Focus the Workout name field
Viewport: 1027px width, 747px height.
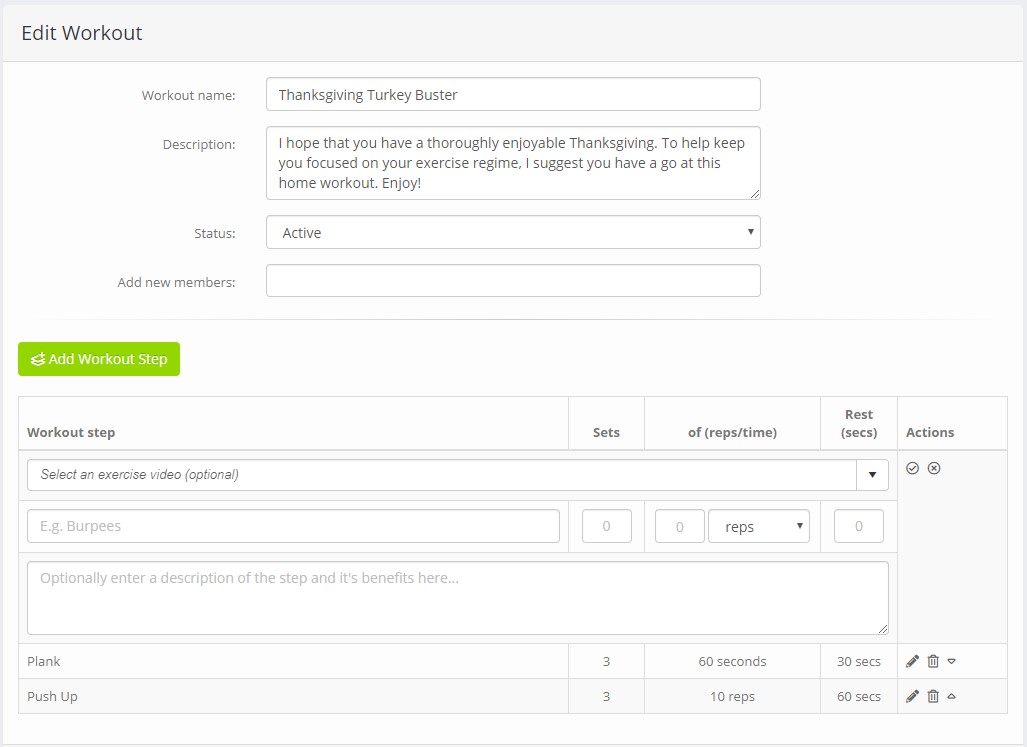pyautogui.click(x=513, y=94)
